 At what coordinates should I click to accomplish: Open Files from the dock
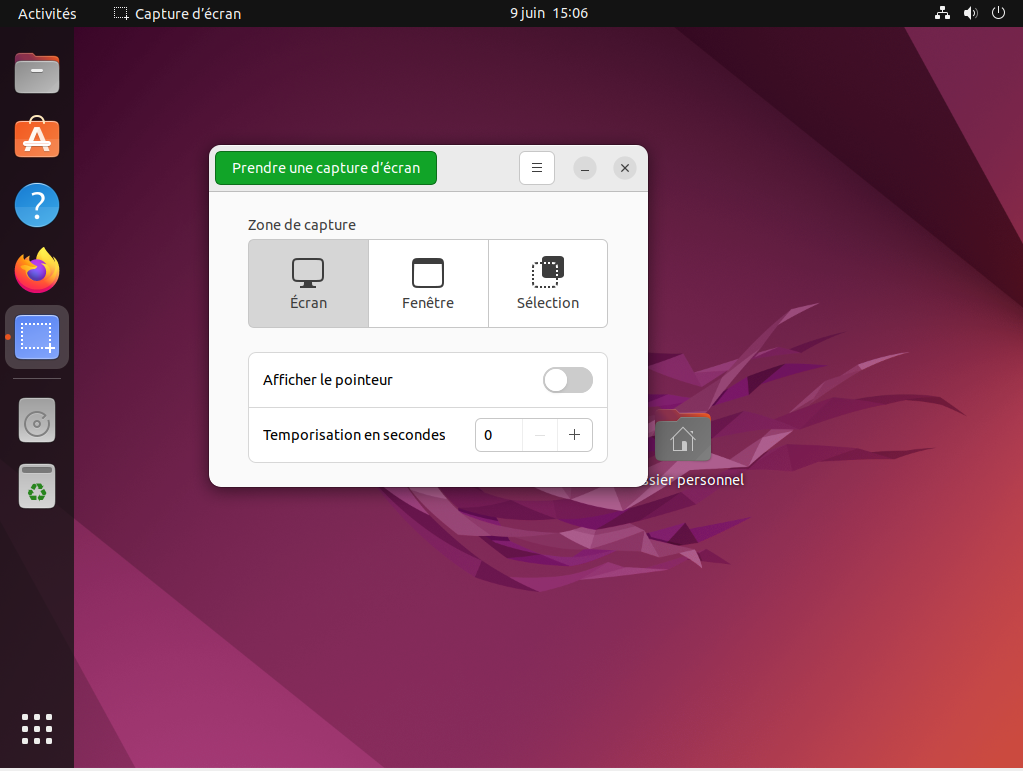pyautogui.click(x=37, y=73)
